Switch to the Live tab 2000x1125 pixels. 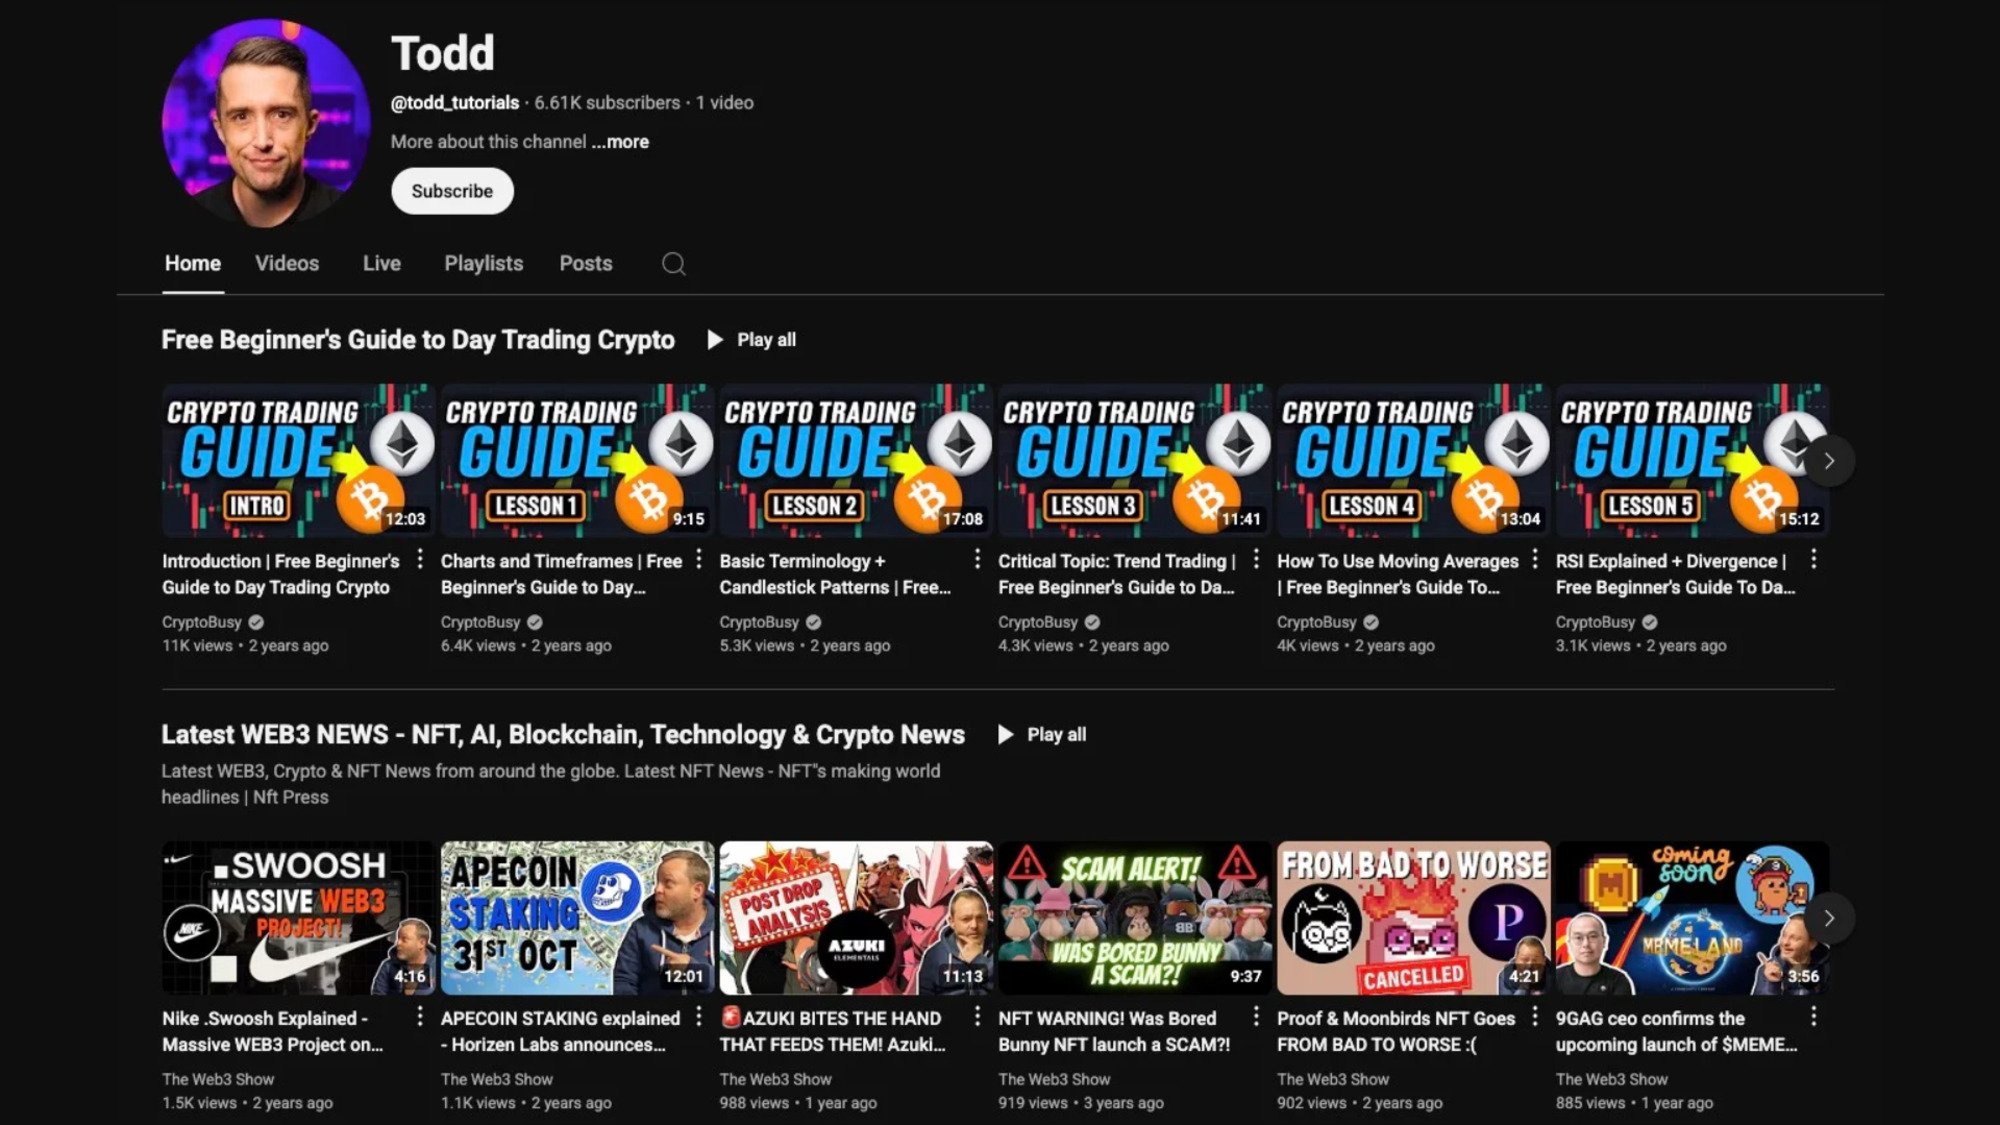point(381,263)
